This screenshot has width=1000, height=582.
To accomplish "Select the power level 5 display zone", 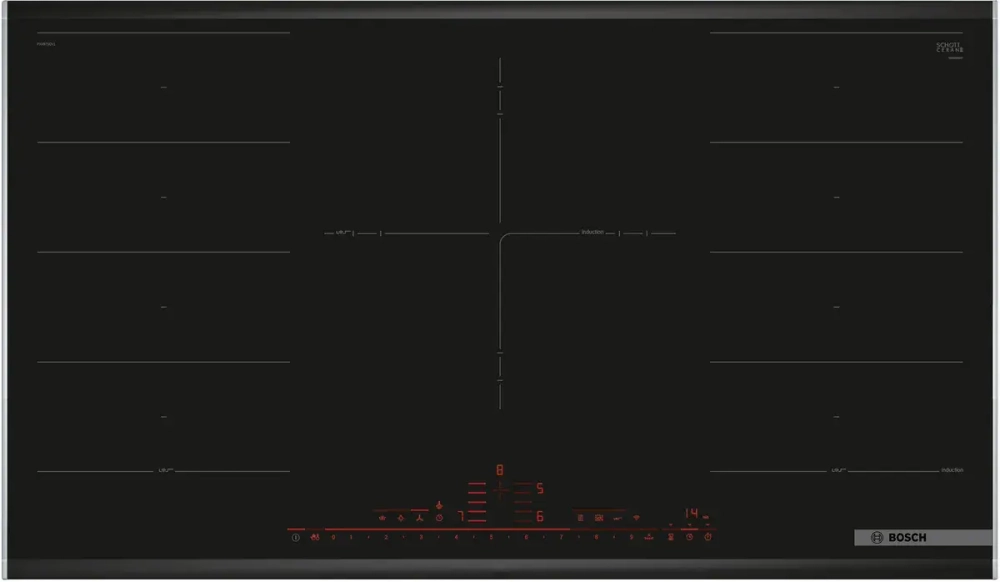I will pos(539,489).
